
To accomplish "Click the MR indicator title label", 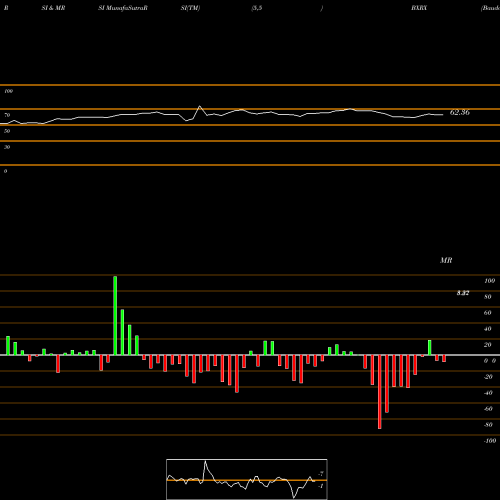I will coord(446,260).
